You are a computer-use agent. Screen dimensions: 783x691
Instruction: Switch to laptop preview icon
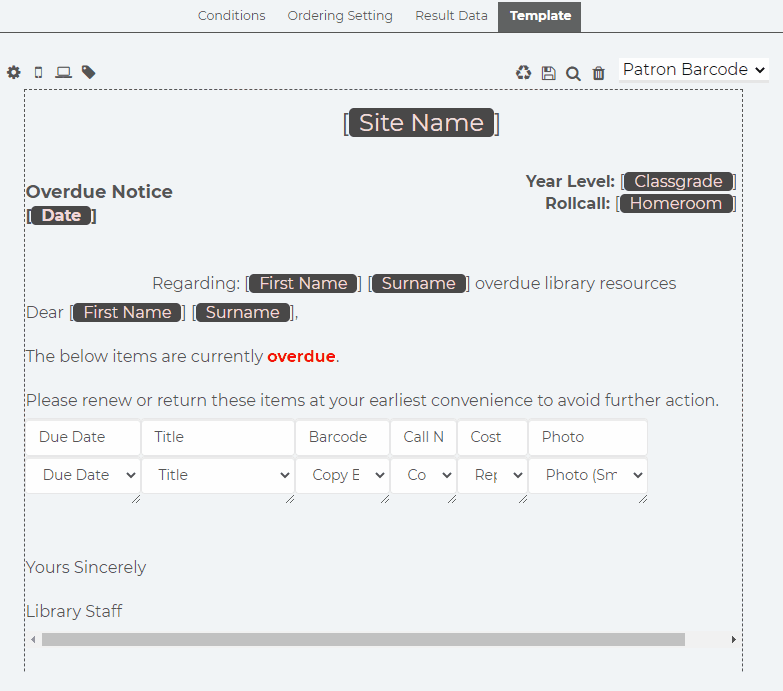tap(63, 72)
